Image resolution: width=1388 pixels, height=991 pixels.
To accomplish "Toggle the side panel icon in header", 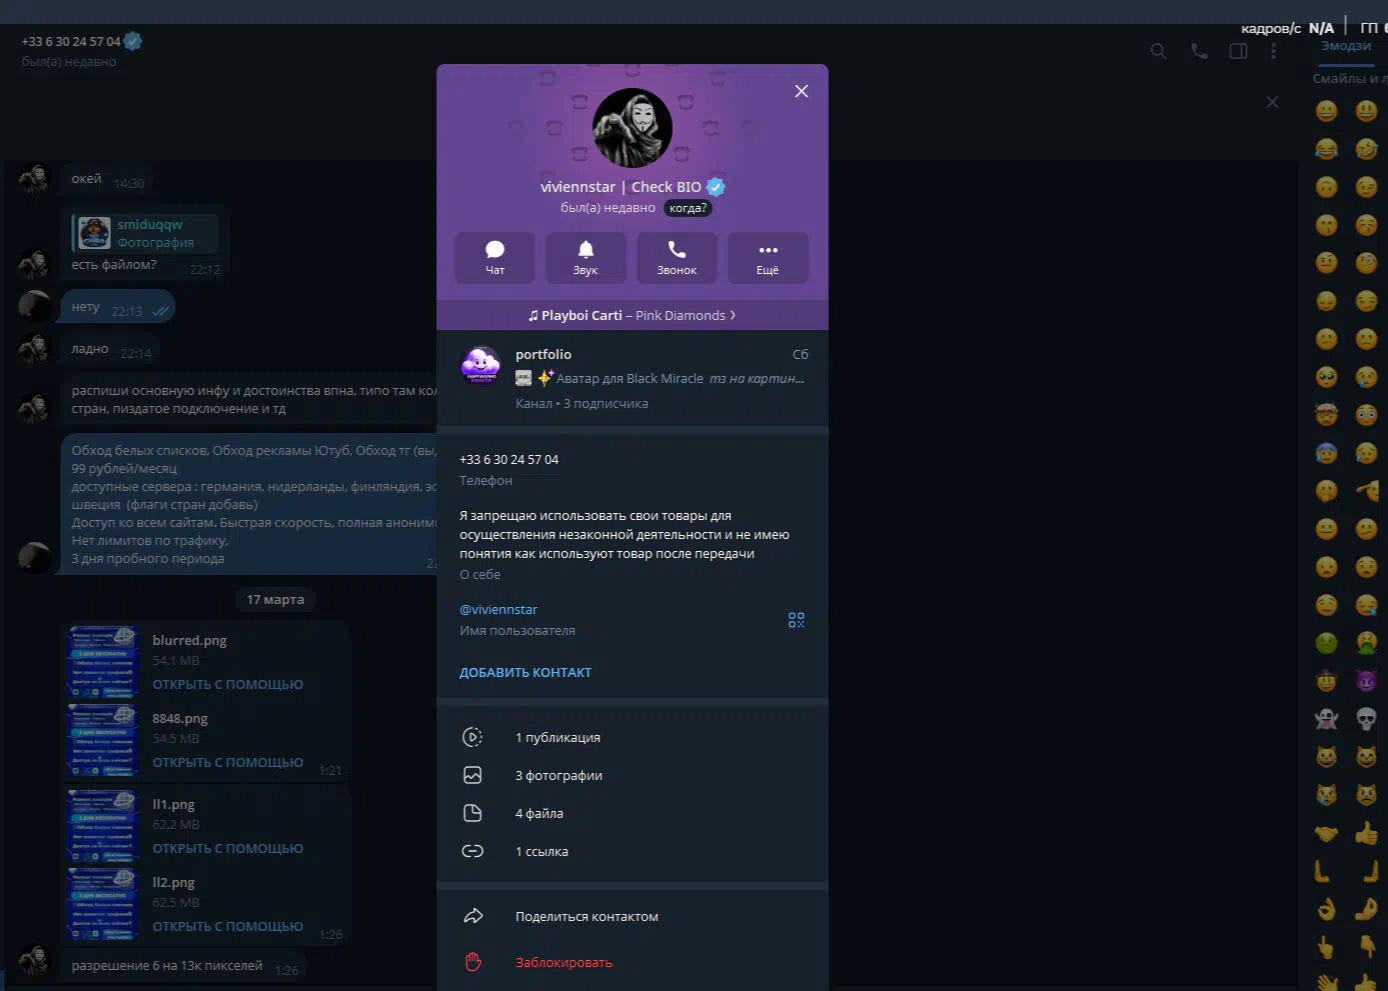I will tap(1238, 51).
